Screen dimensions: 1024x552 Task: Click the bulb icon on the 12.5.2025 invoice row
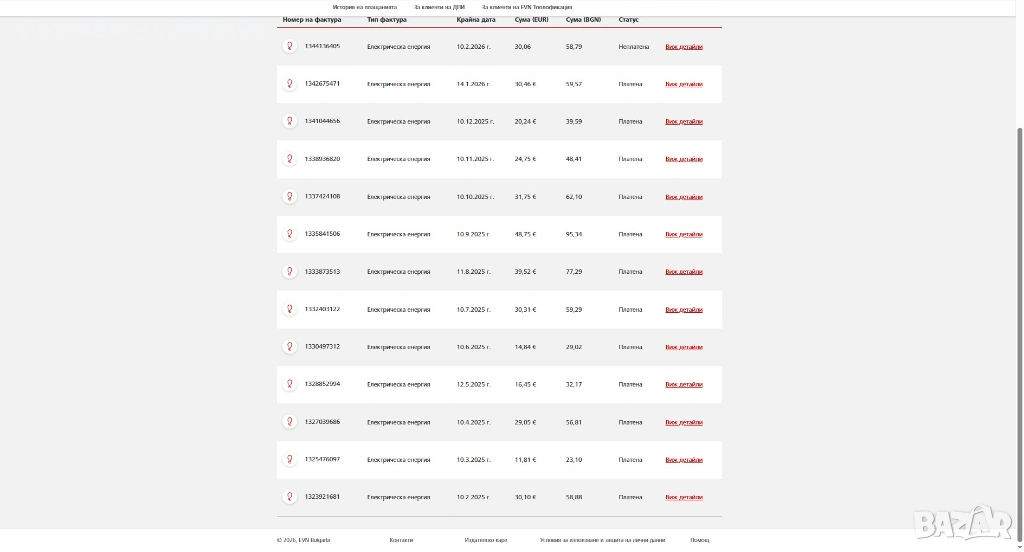click(x=290, y=384)
